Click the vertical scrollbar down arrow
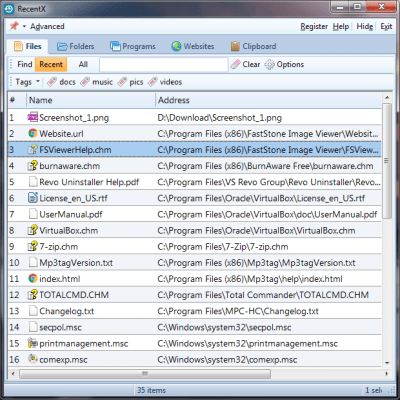Image resolution: width=400 pixels, height=400 pixels. [x=387, y=363]
